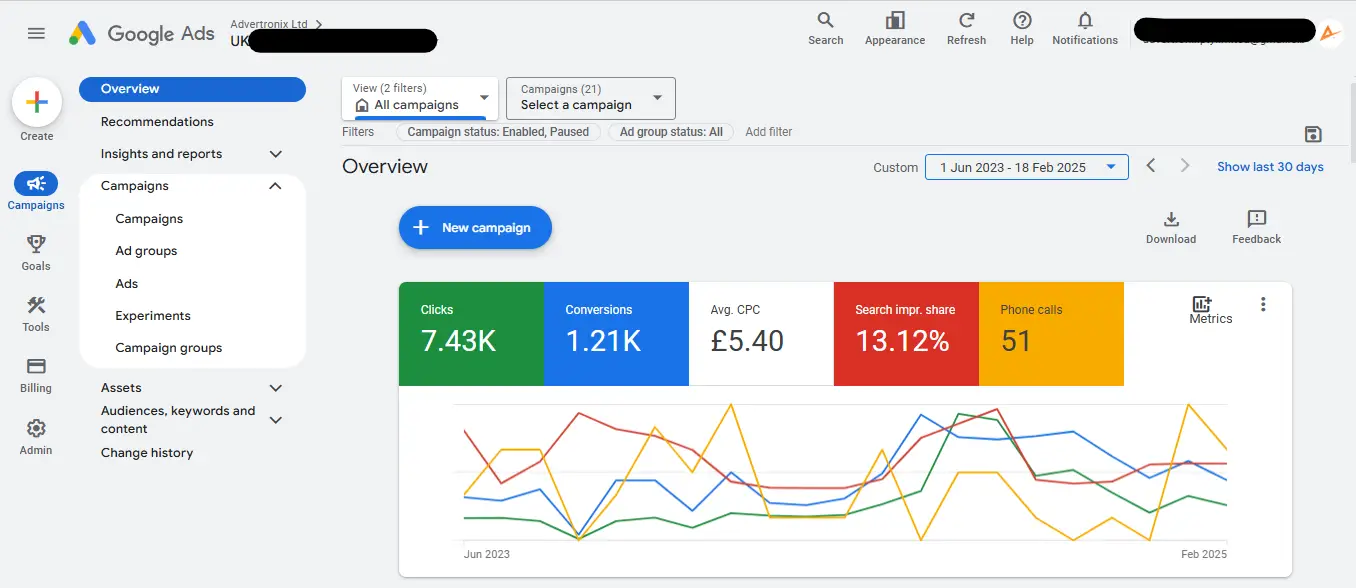
Task: Select the blue Conversions scorecard
Action: (x=616, y=334)
